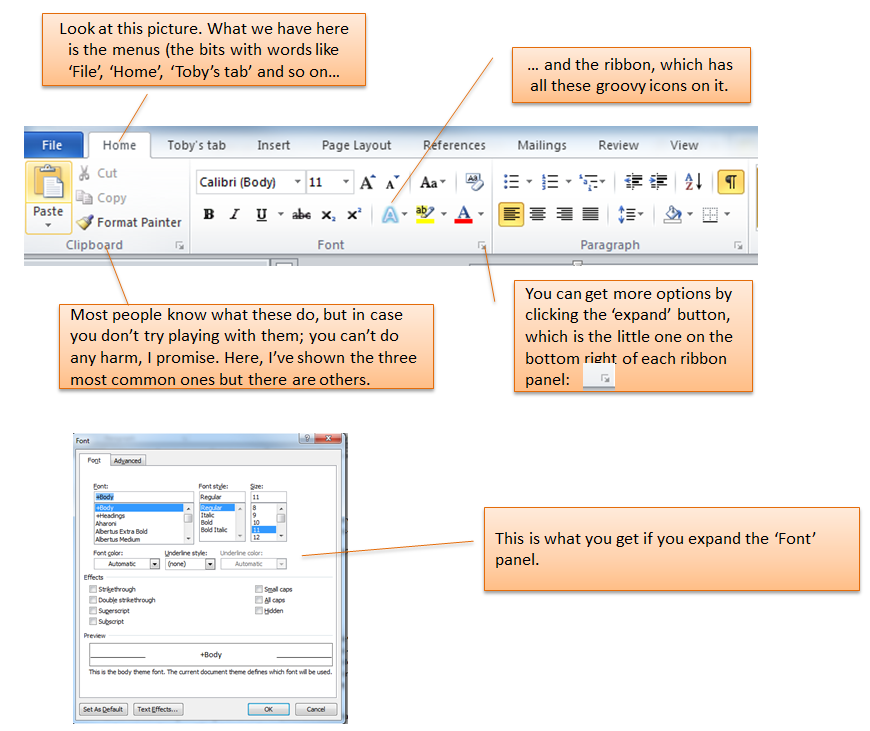This screenshot has height=731, width=870.
Task: Select the Bold formatting icon
Action: [x=208, y=214]
